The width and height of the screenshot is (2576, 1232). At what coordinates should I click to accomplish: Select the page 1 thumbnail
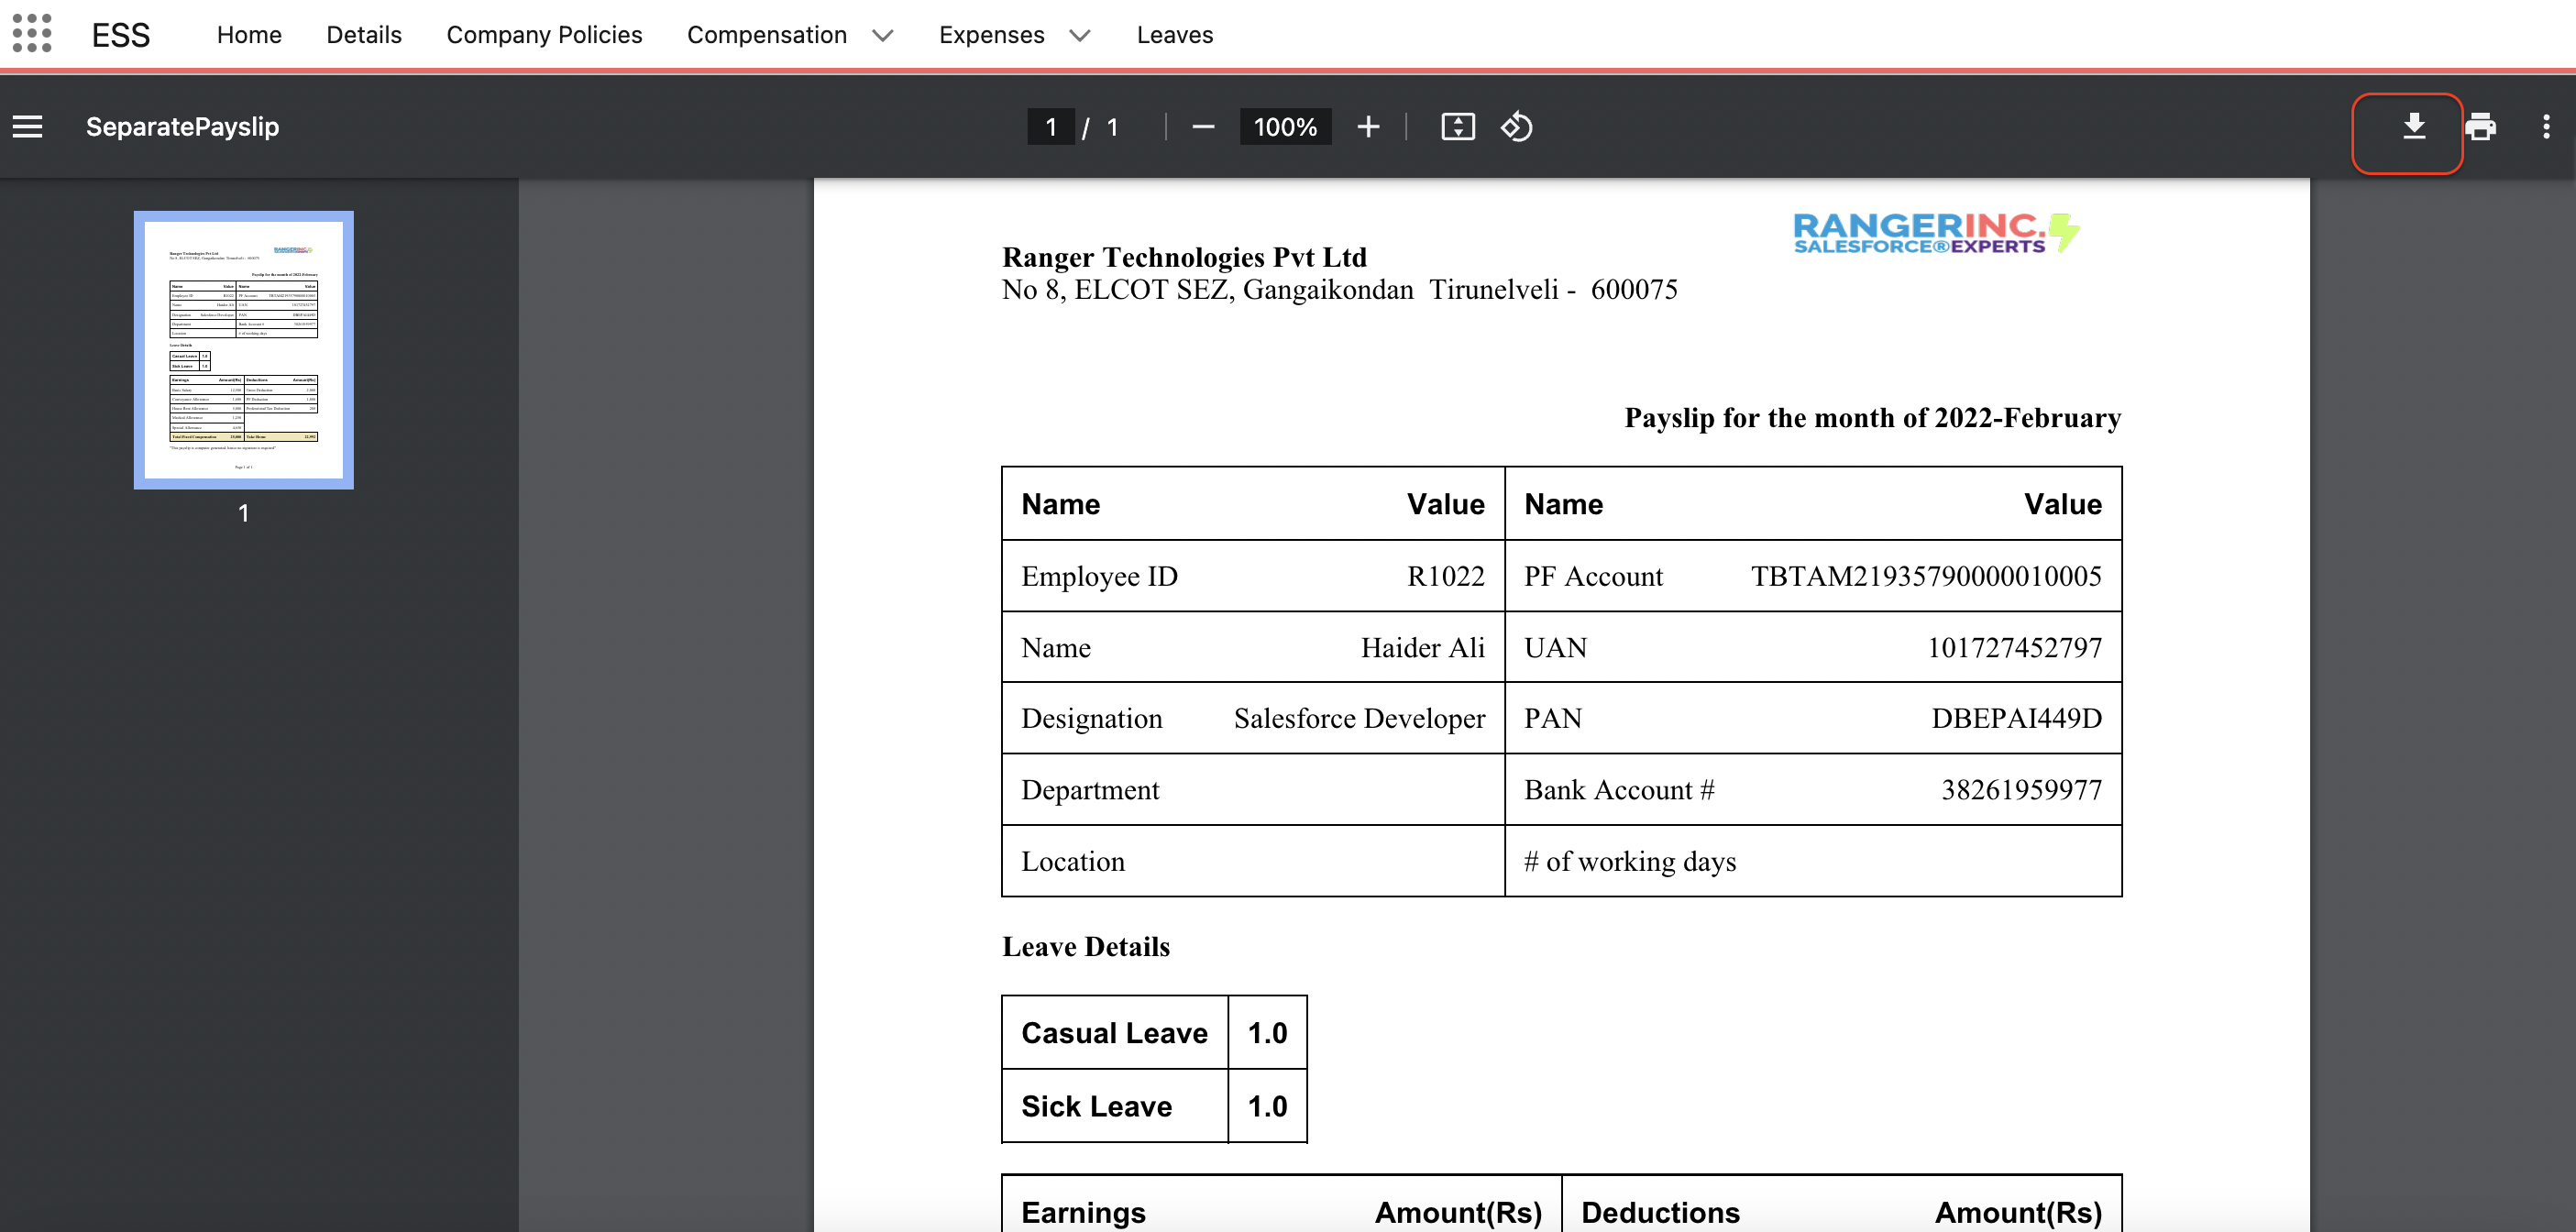[x=243, y=349]
